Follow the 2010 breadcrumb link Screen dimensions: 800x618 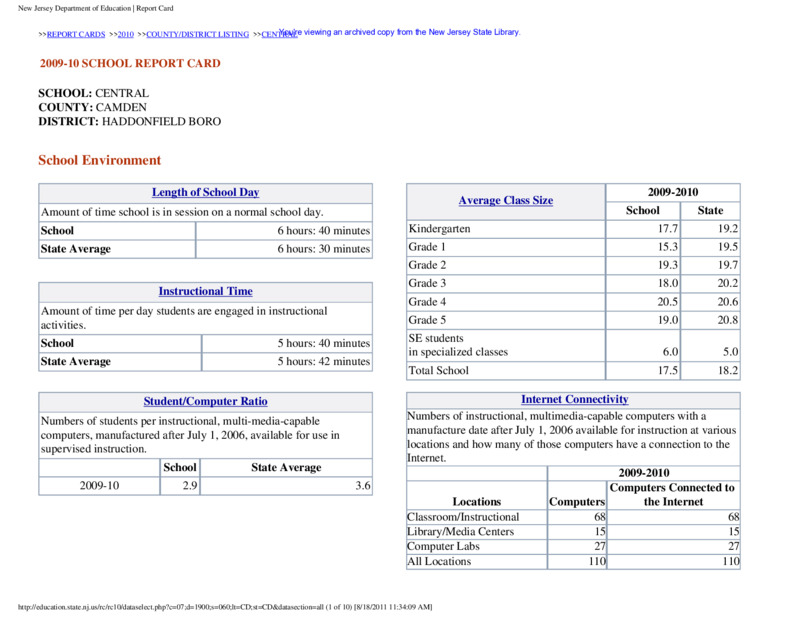pyautogui.click(x=126, y=34)
